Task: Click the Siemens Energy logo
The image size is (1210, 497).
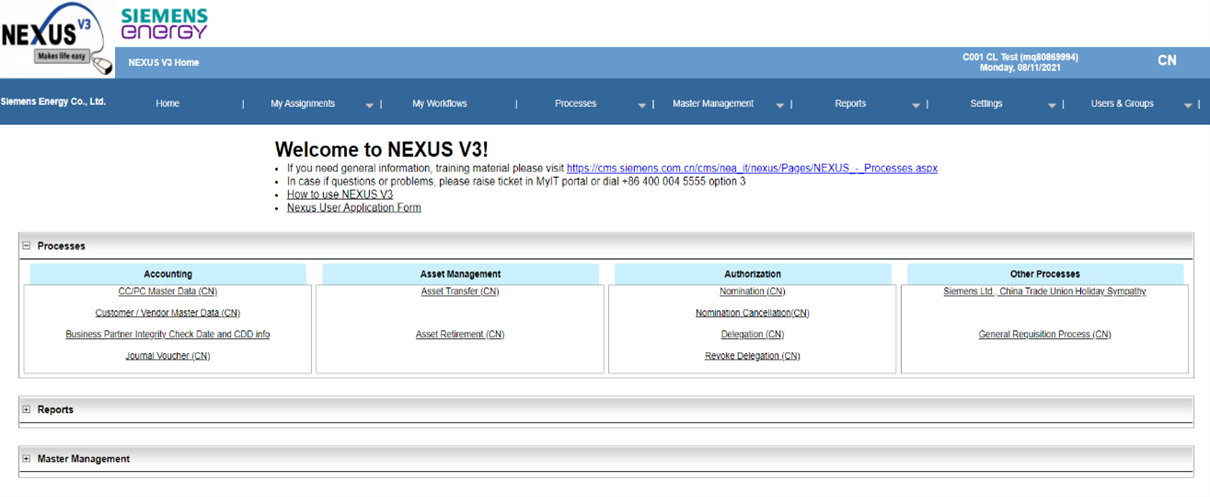Action: pyautogui.click(x=164, y=23)
